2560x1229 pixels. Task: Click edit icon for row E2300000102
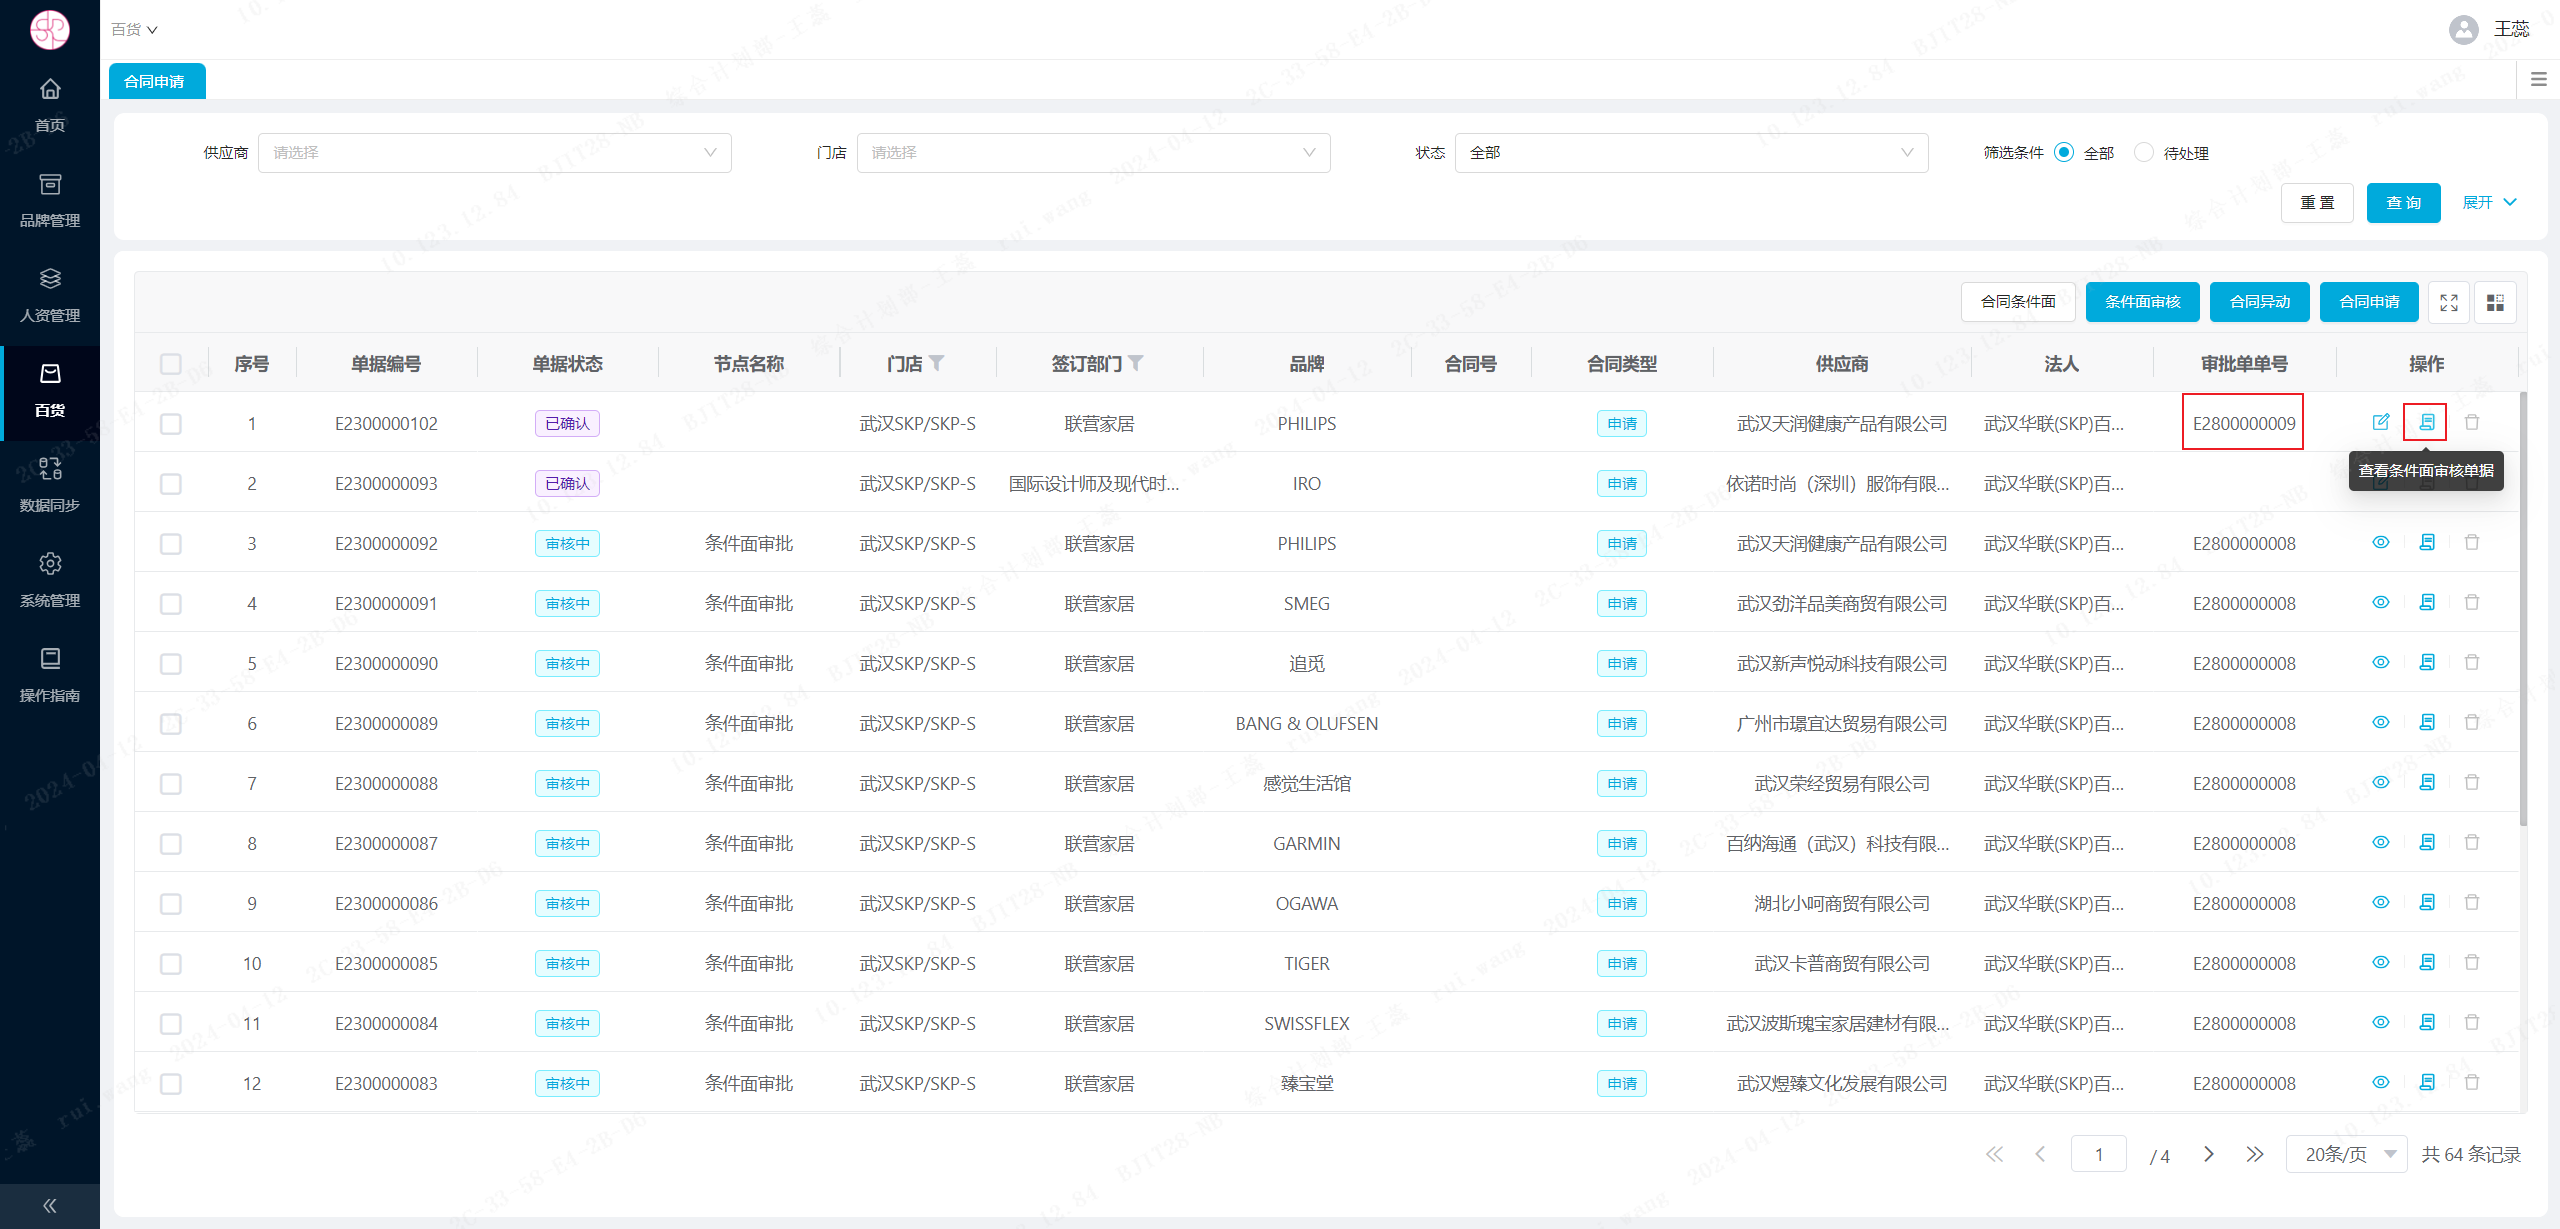click(x=2381, y=422)
